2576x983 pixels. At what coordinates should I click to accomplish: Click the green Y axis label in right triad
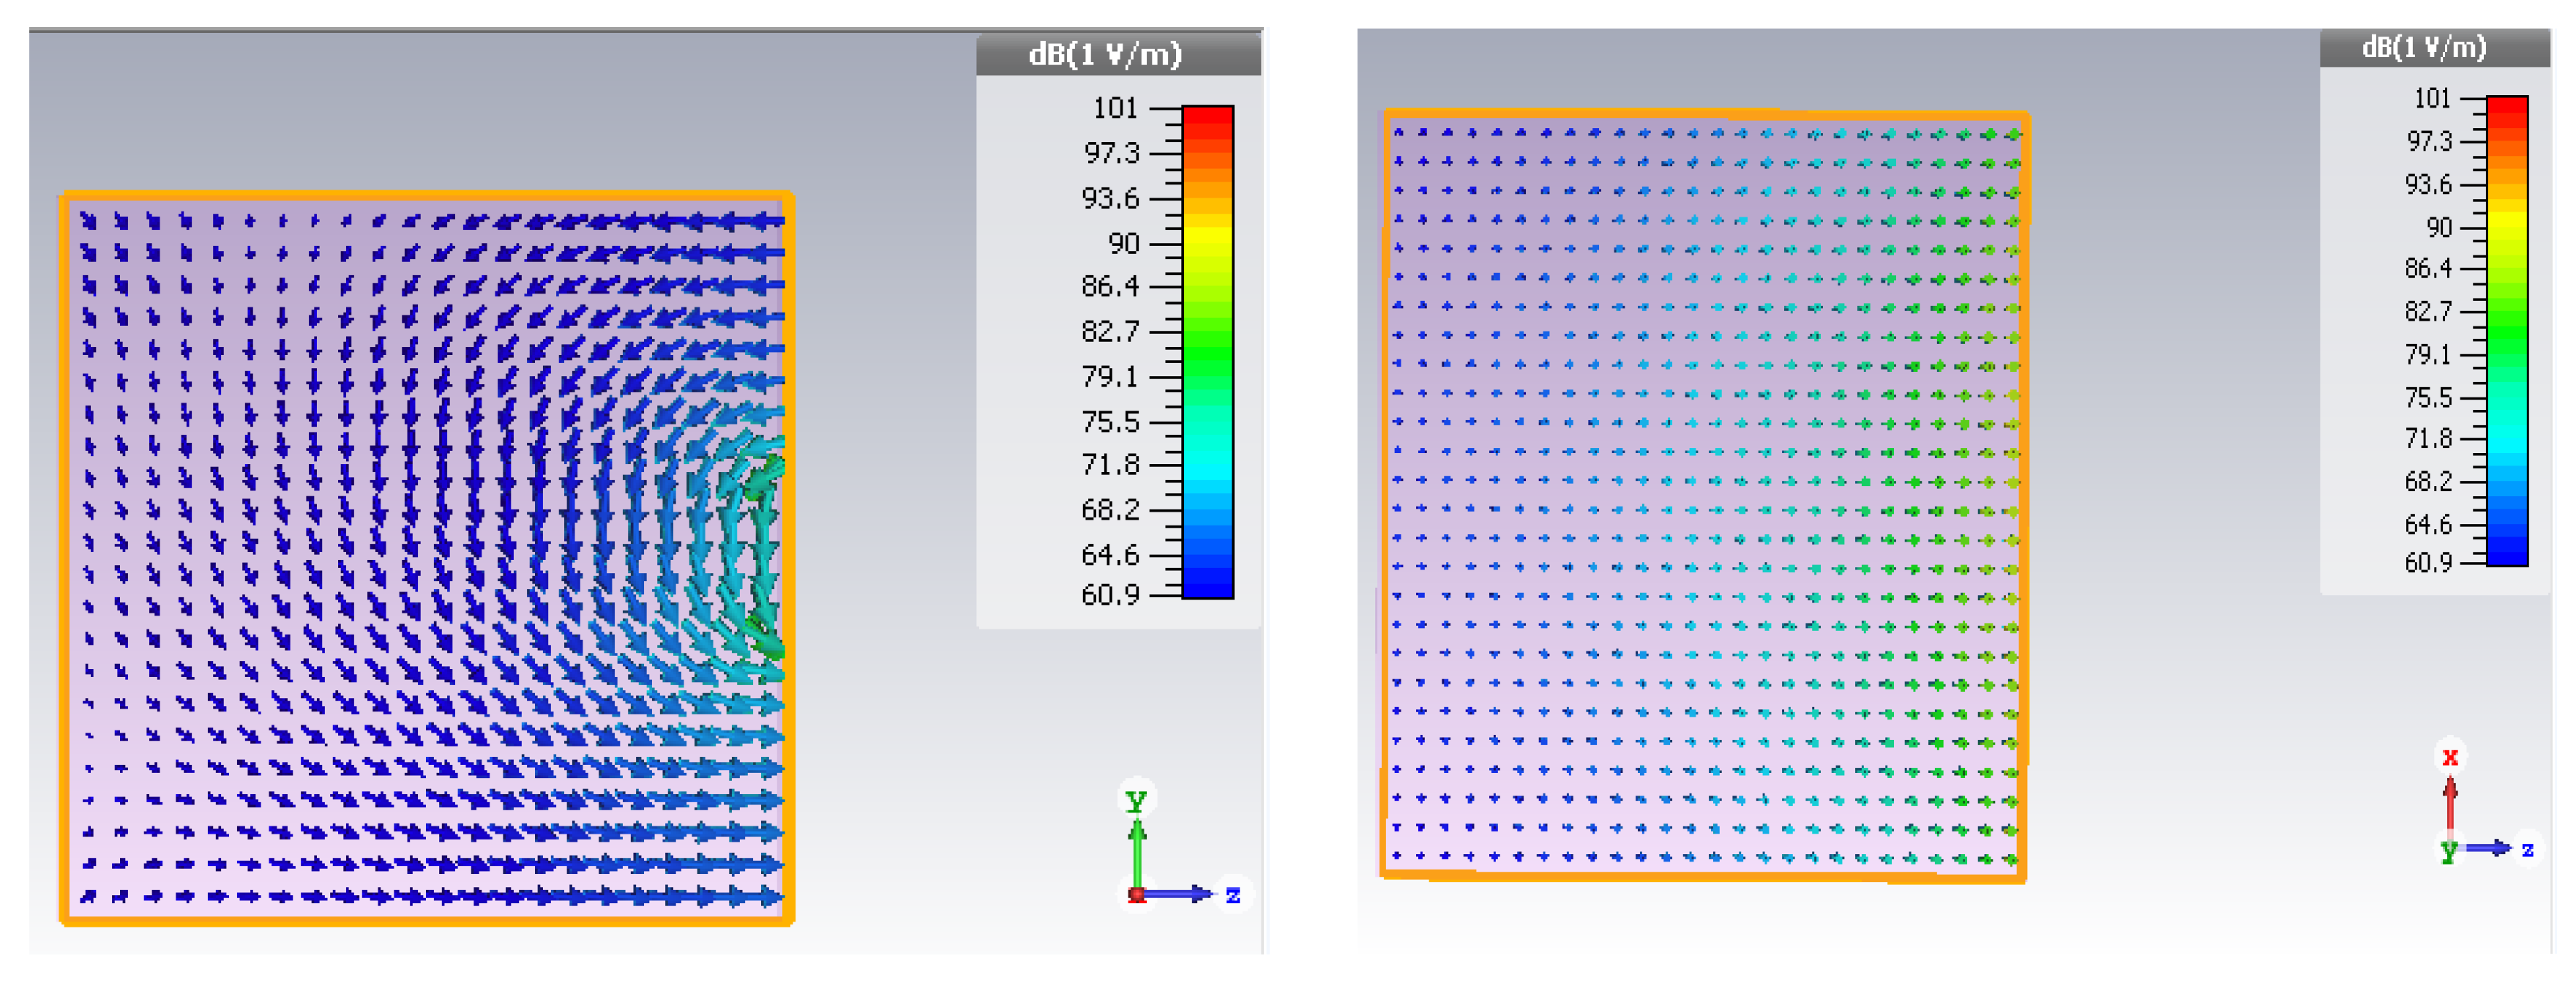point(2448,852)
